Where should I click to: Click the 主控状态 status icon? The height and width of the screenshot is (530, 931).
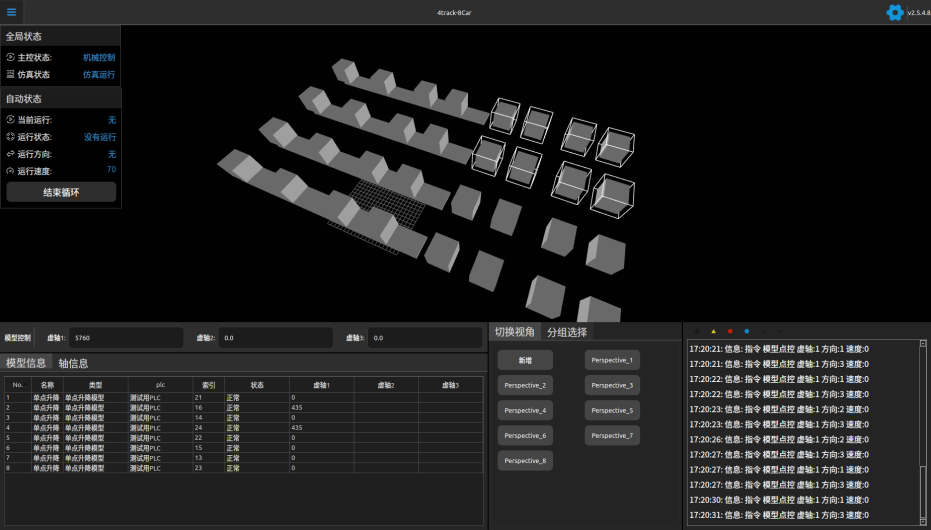[x=11, y=58]
